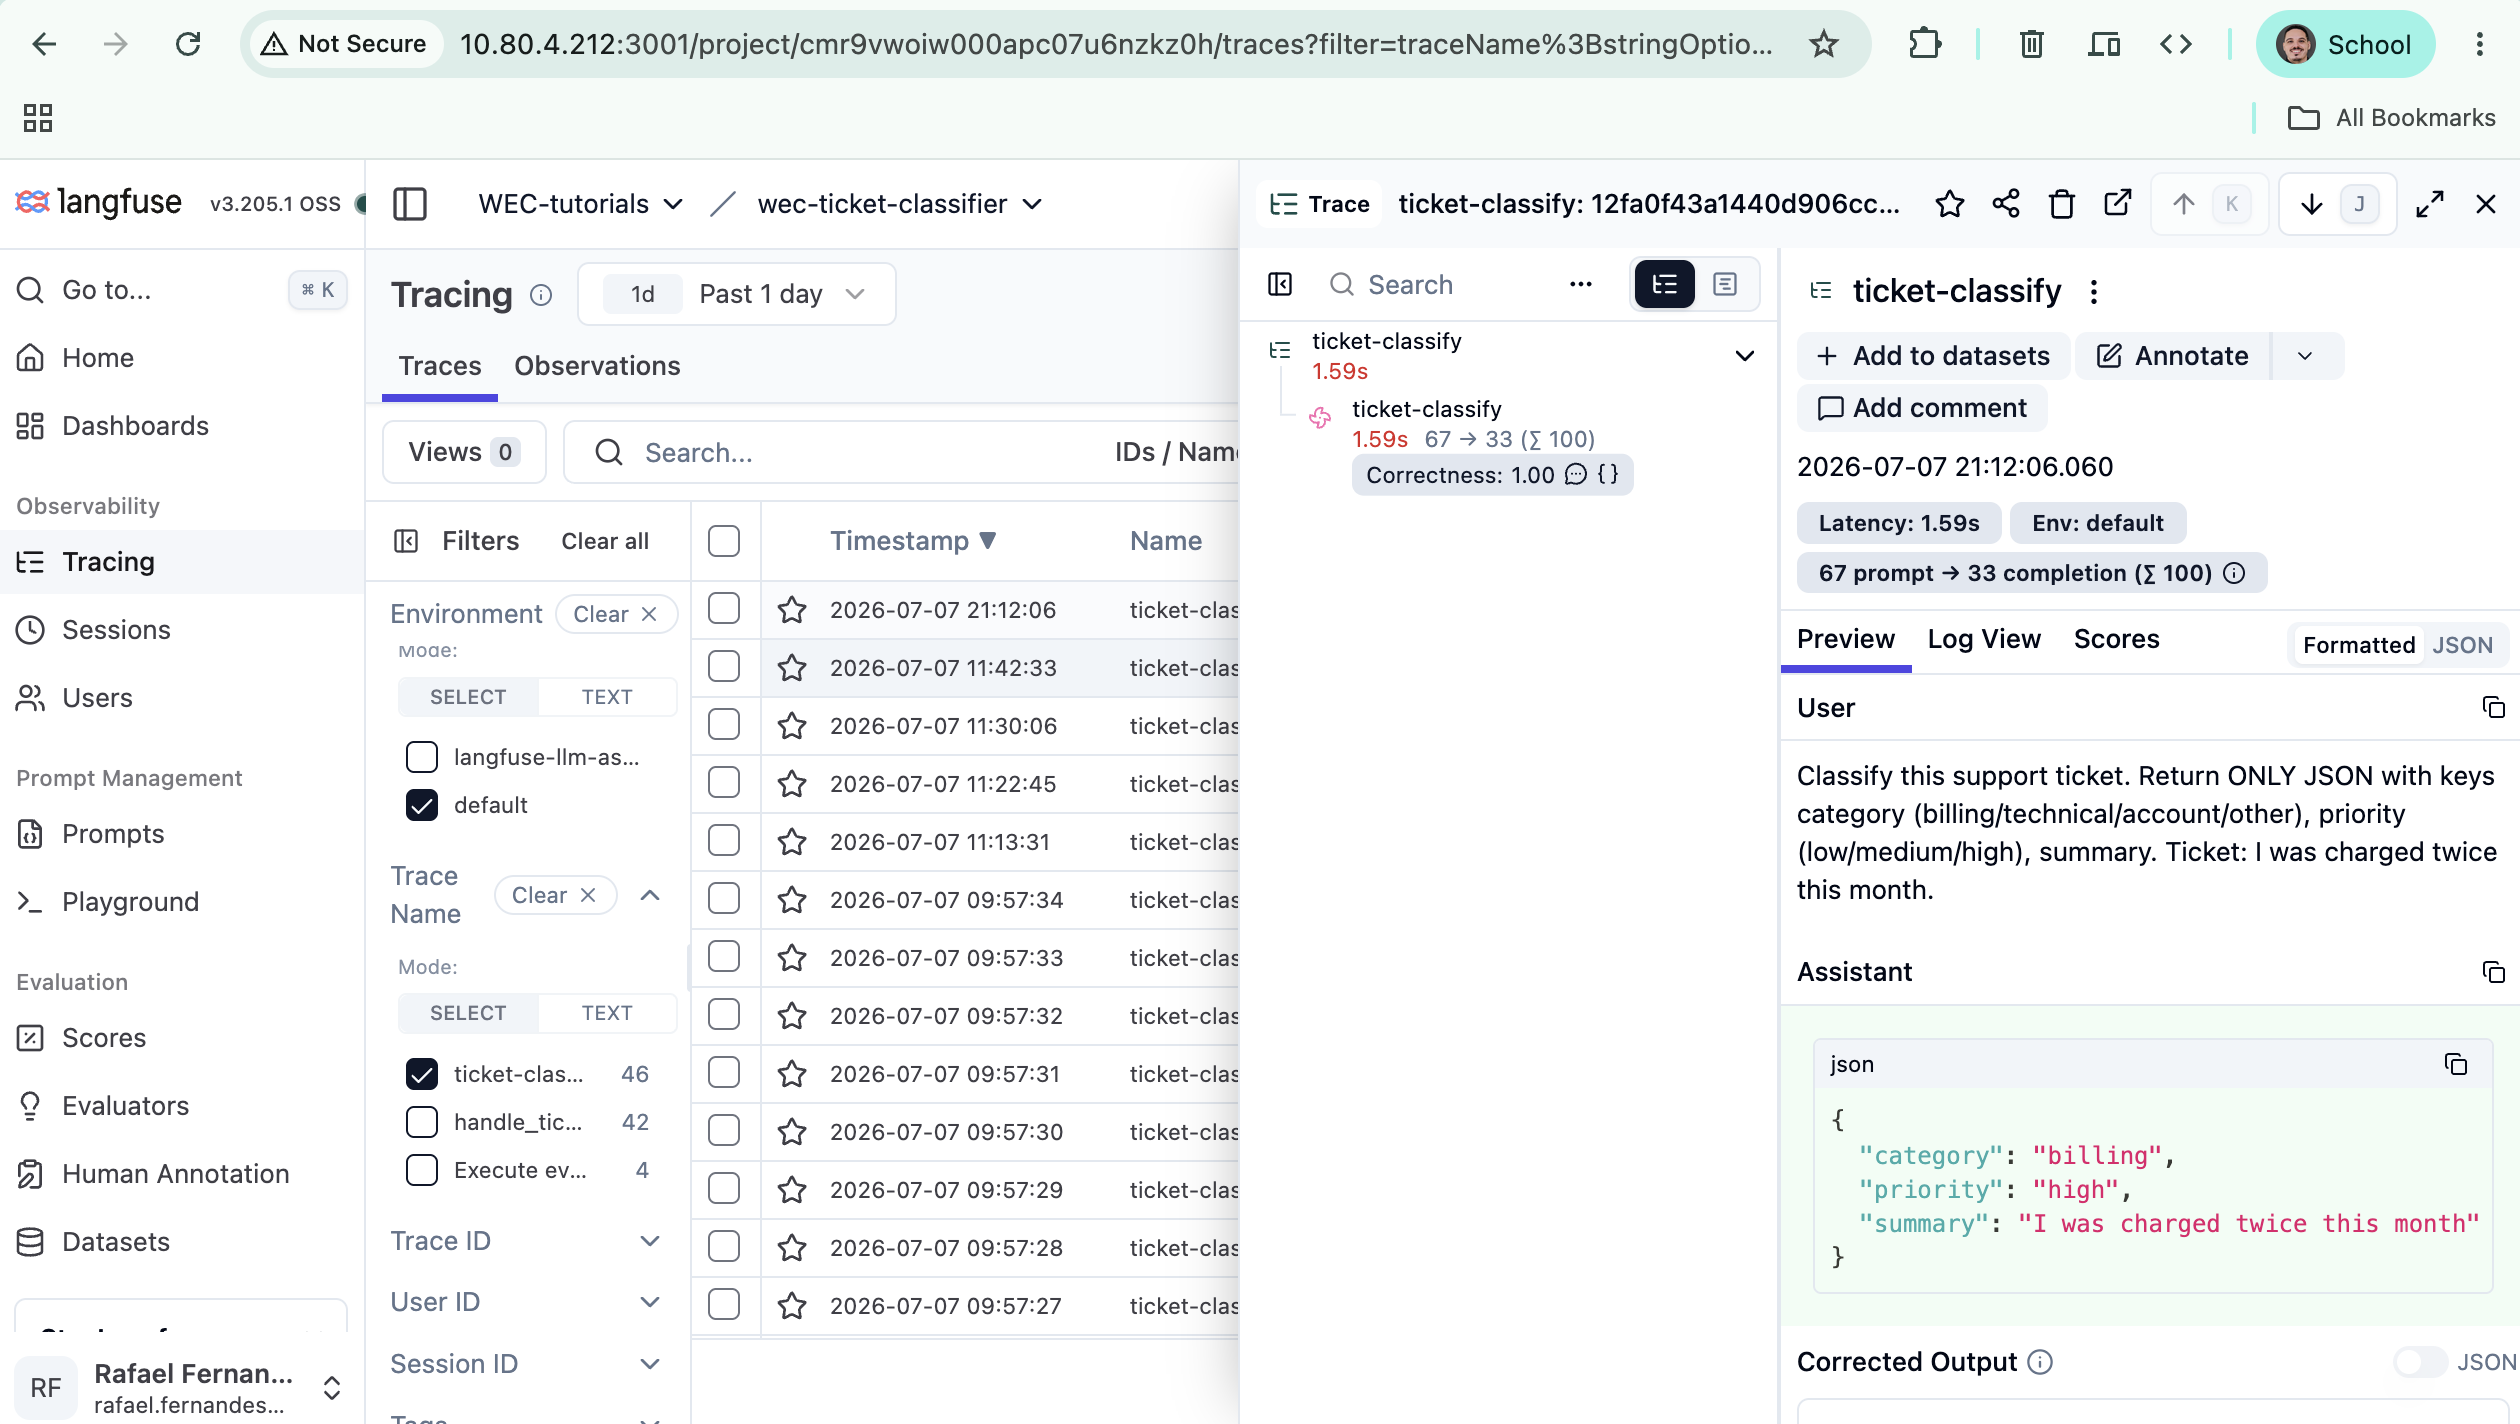The height and width of the screenshot is (1424, 2520).
Task: Click the Add to datasets button
Action: click(x=1933, y=356)
